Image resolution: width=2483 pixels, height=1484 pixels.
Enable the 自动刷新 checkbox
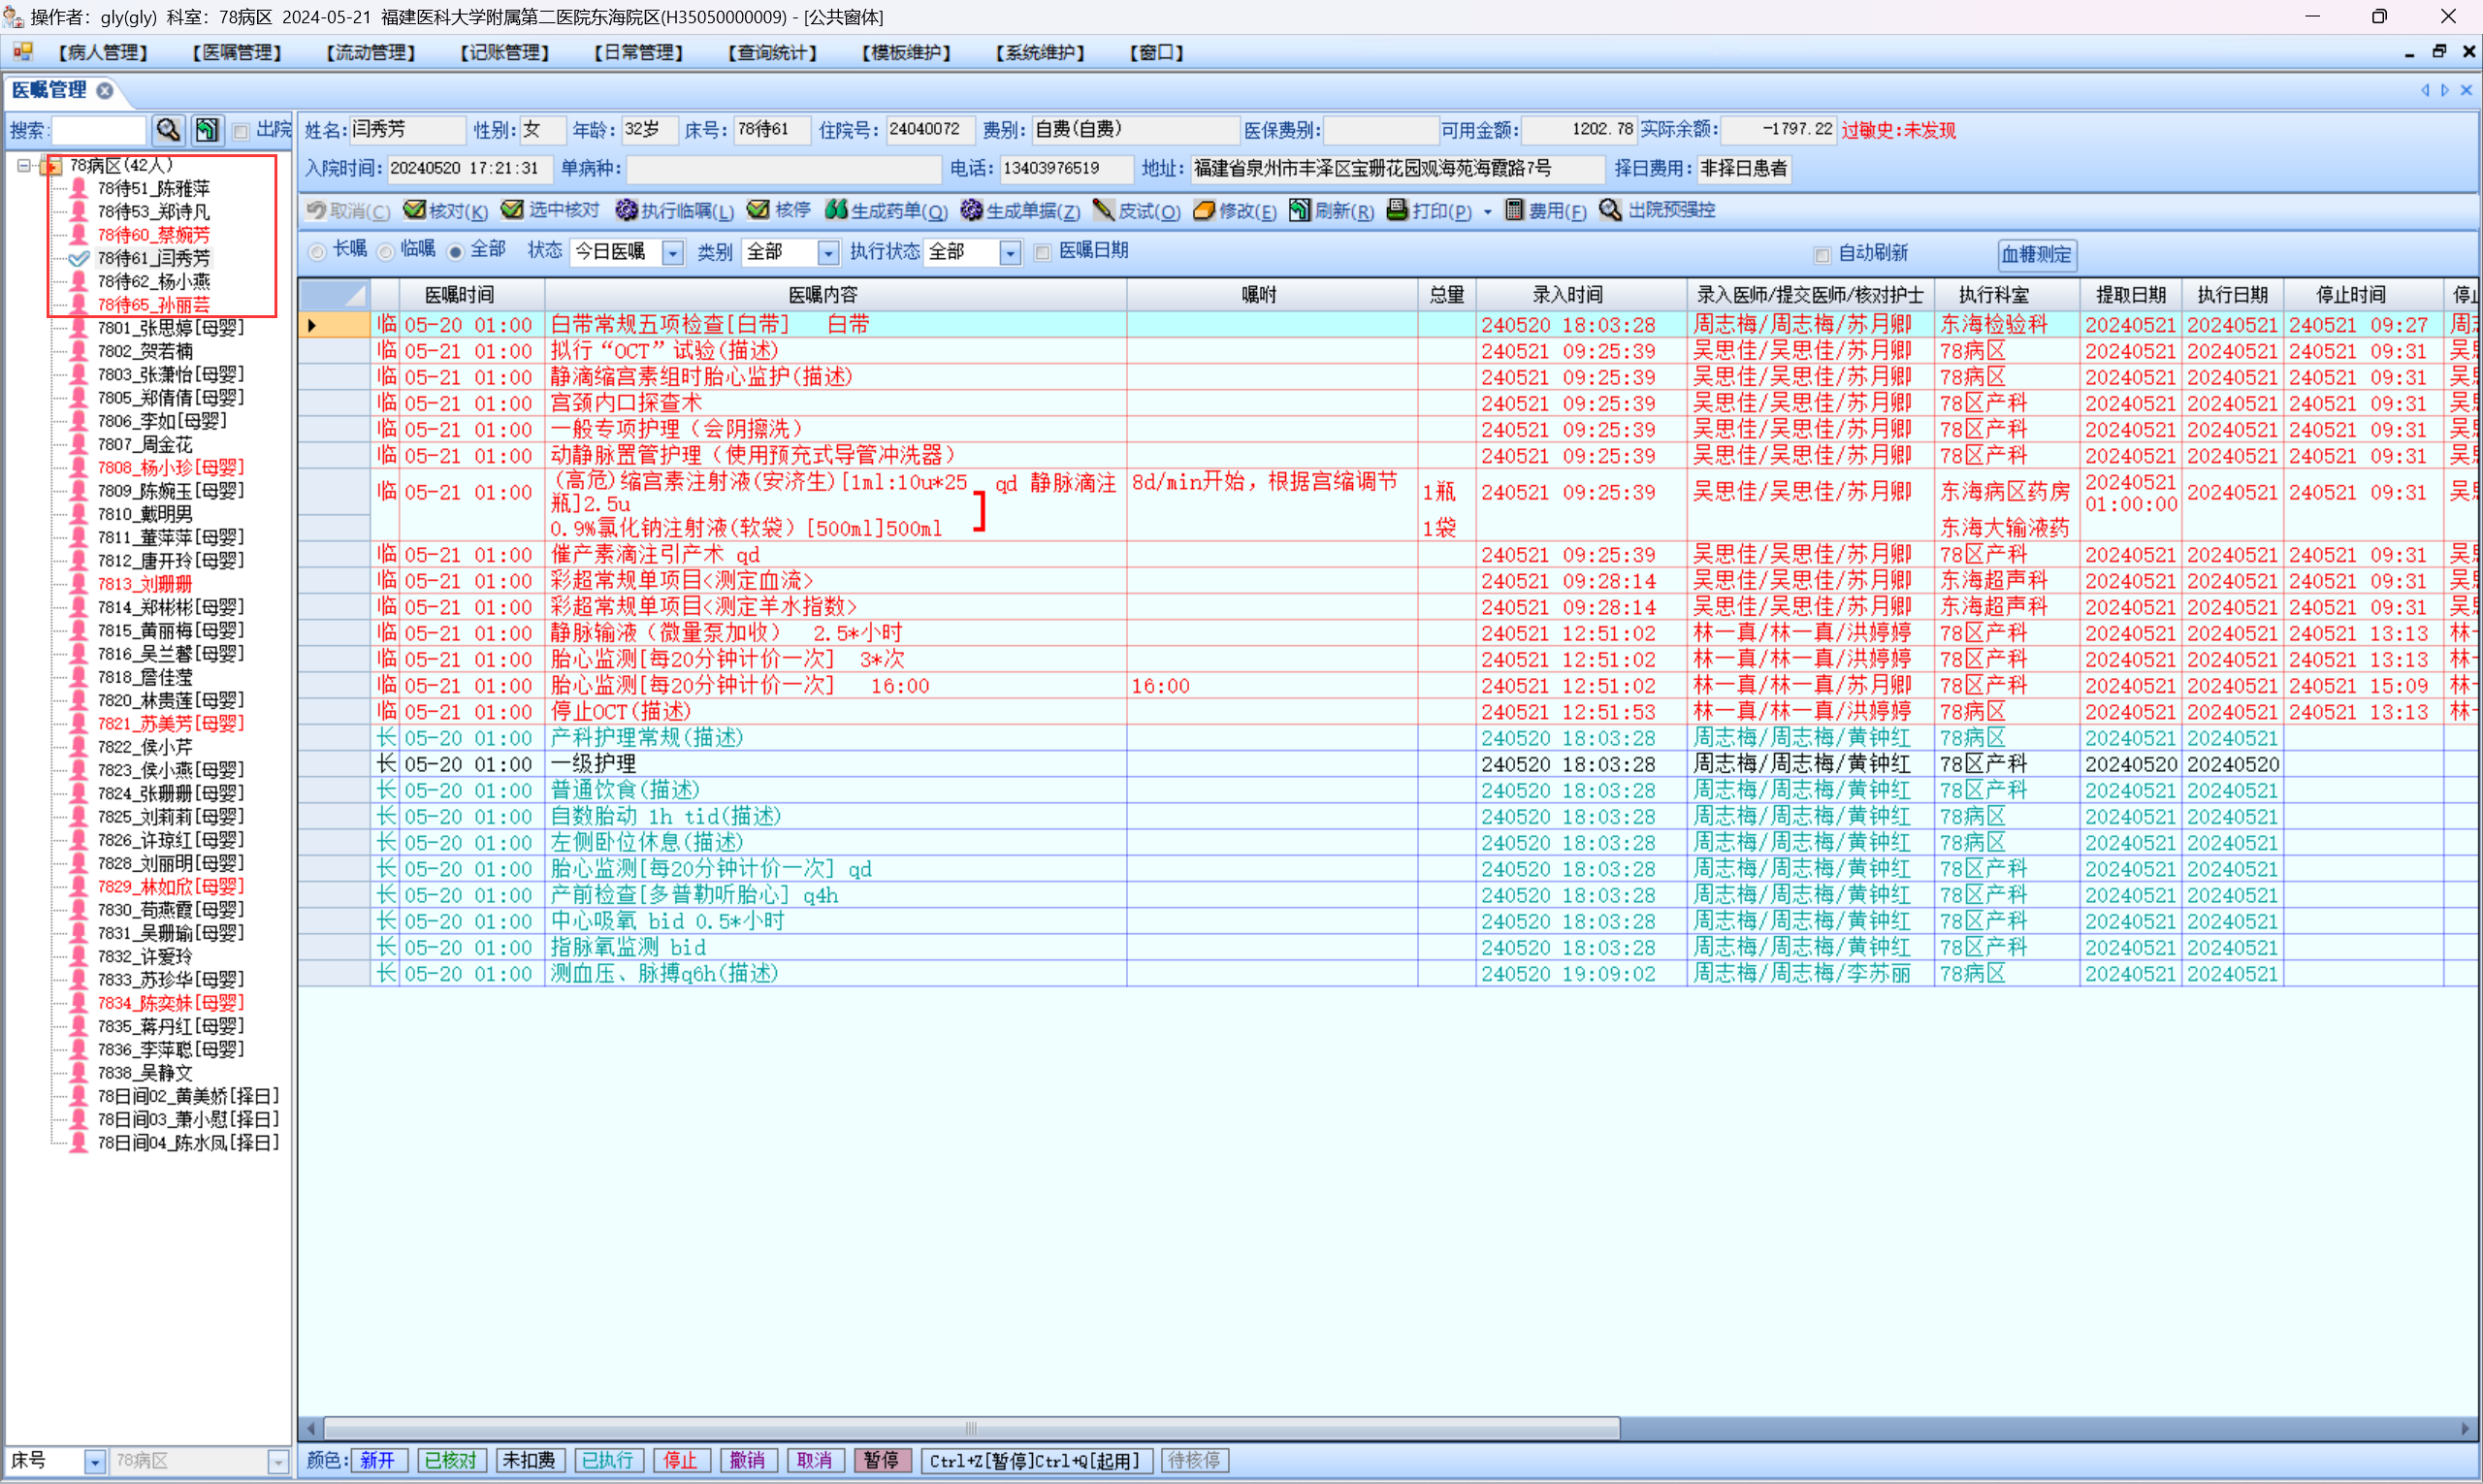[1822, 255]
